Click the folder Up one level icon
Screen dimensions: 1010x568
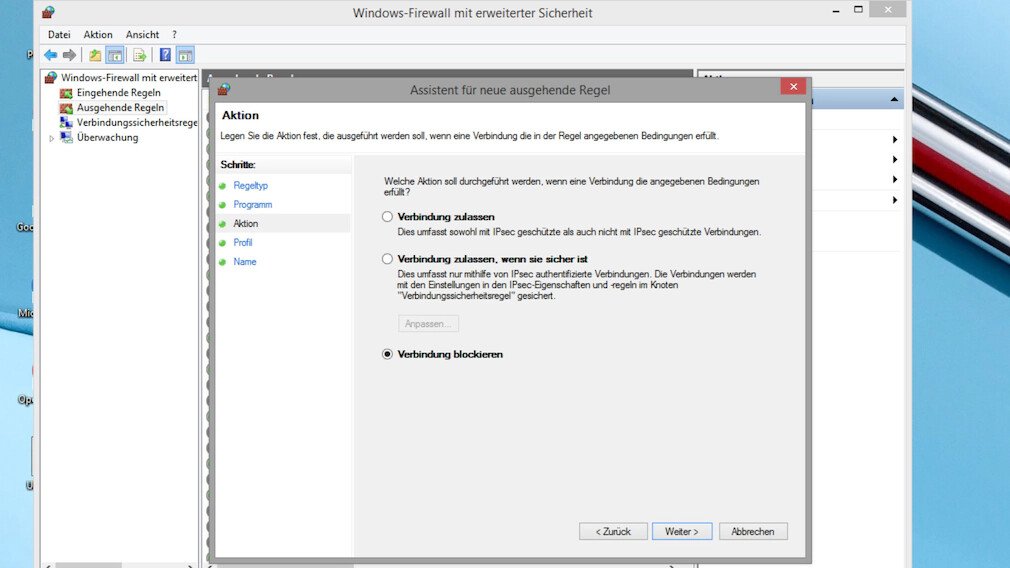[95, 55]
